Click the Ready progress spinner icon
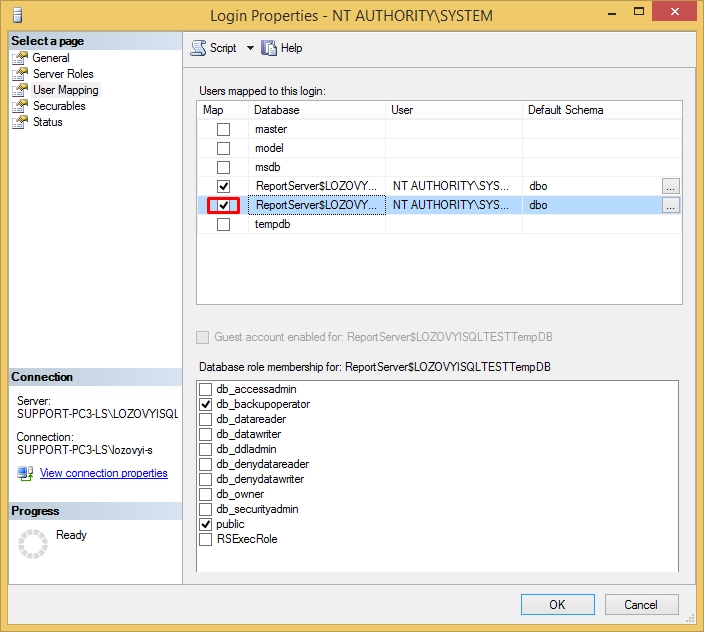Screen dimensions: 704x632 click(33, 544)
